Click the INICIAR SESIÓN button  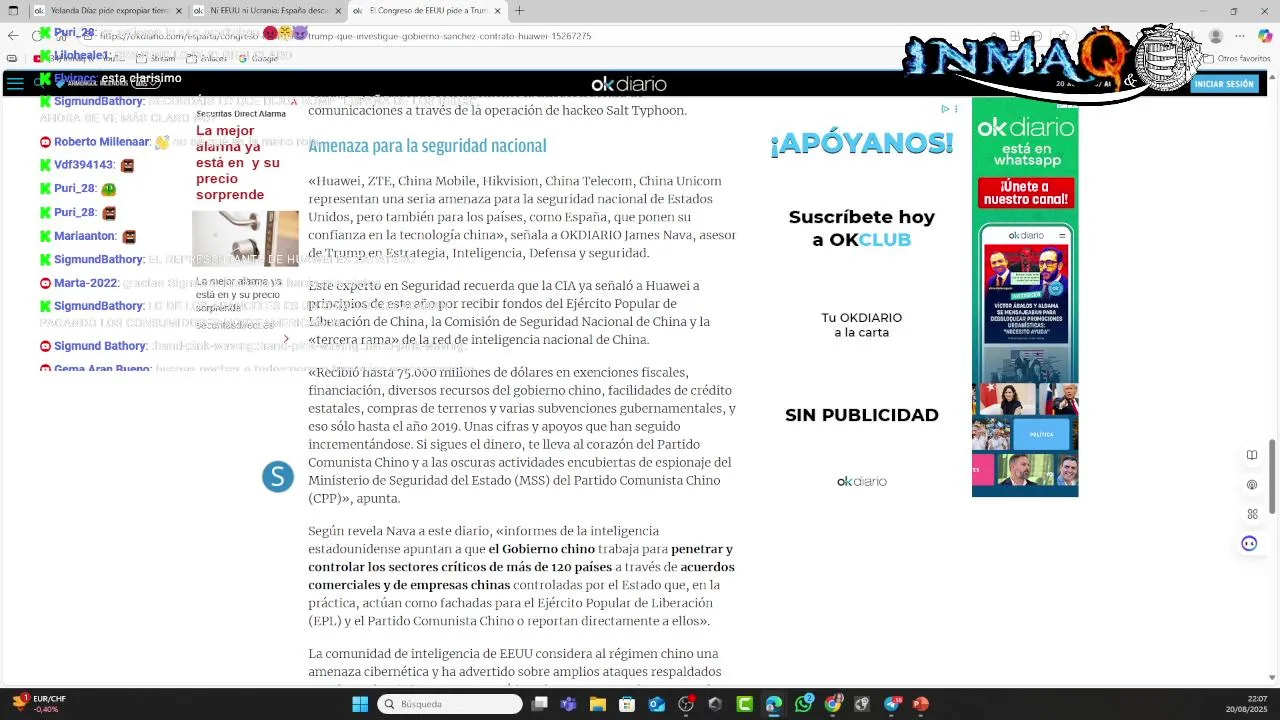click(1223, 84)
